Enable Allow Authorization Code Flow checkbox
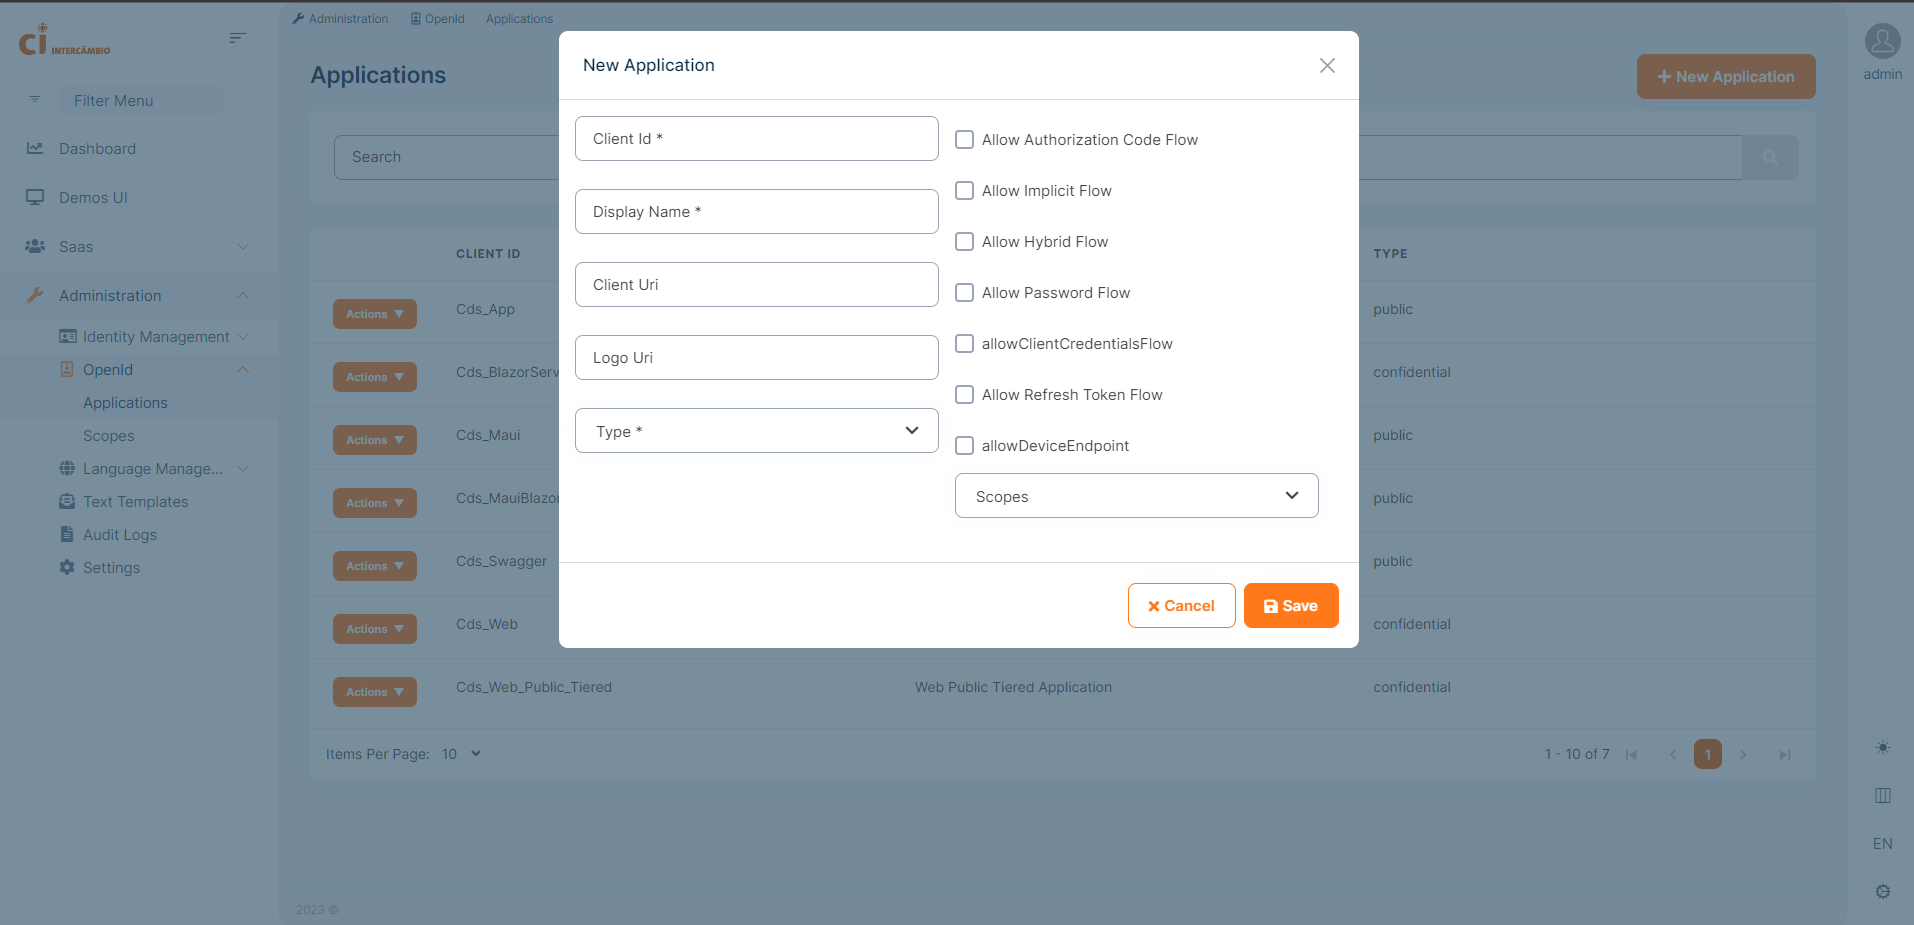 [x=965, y=140]
